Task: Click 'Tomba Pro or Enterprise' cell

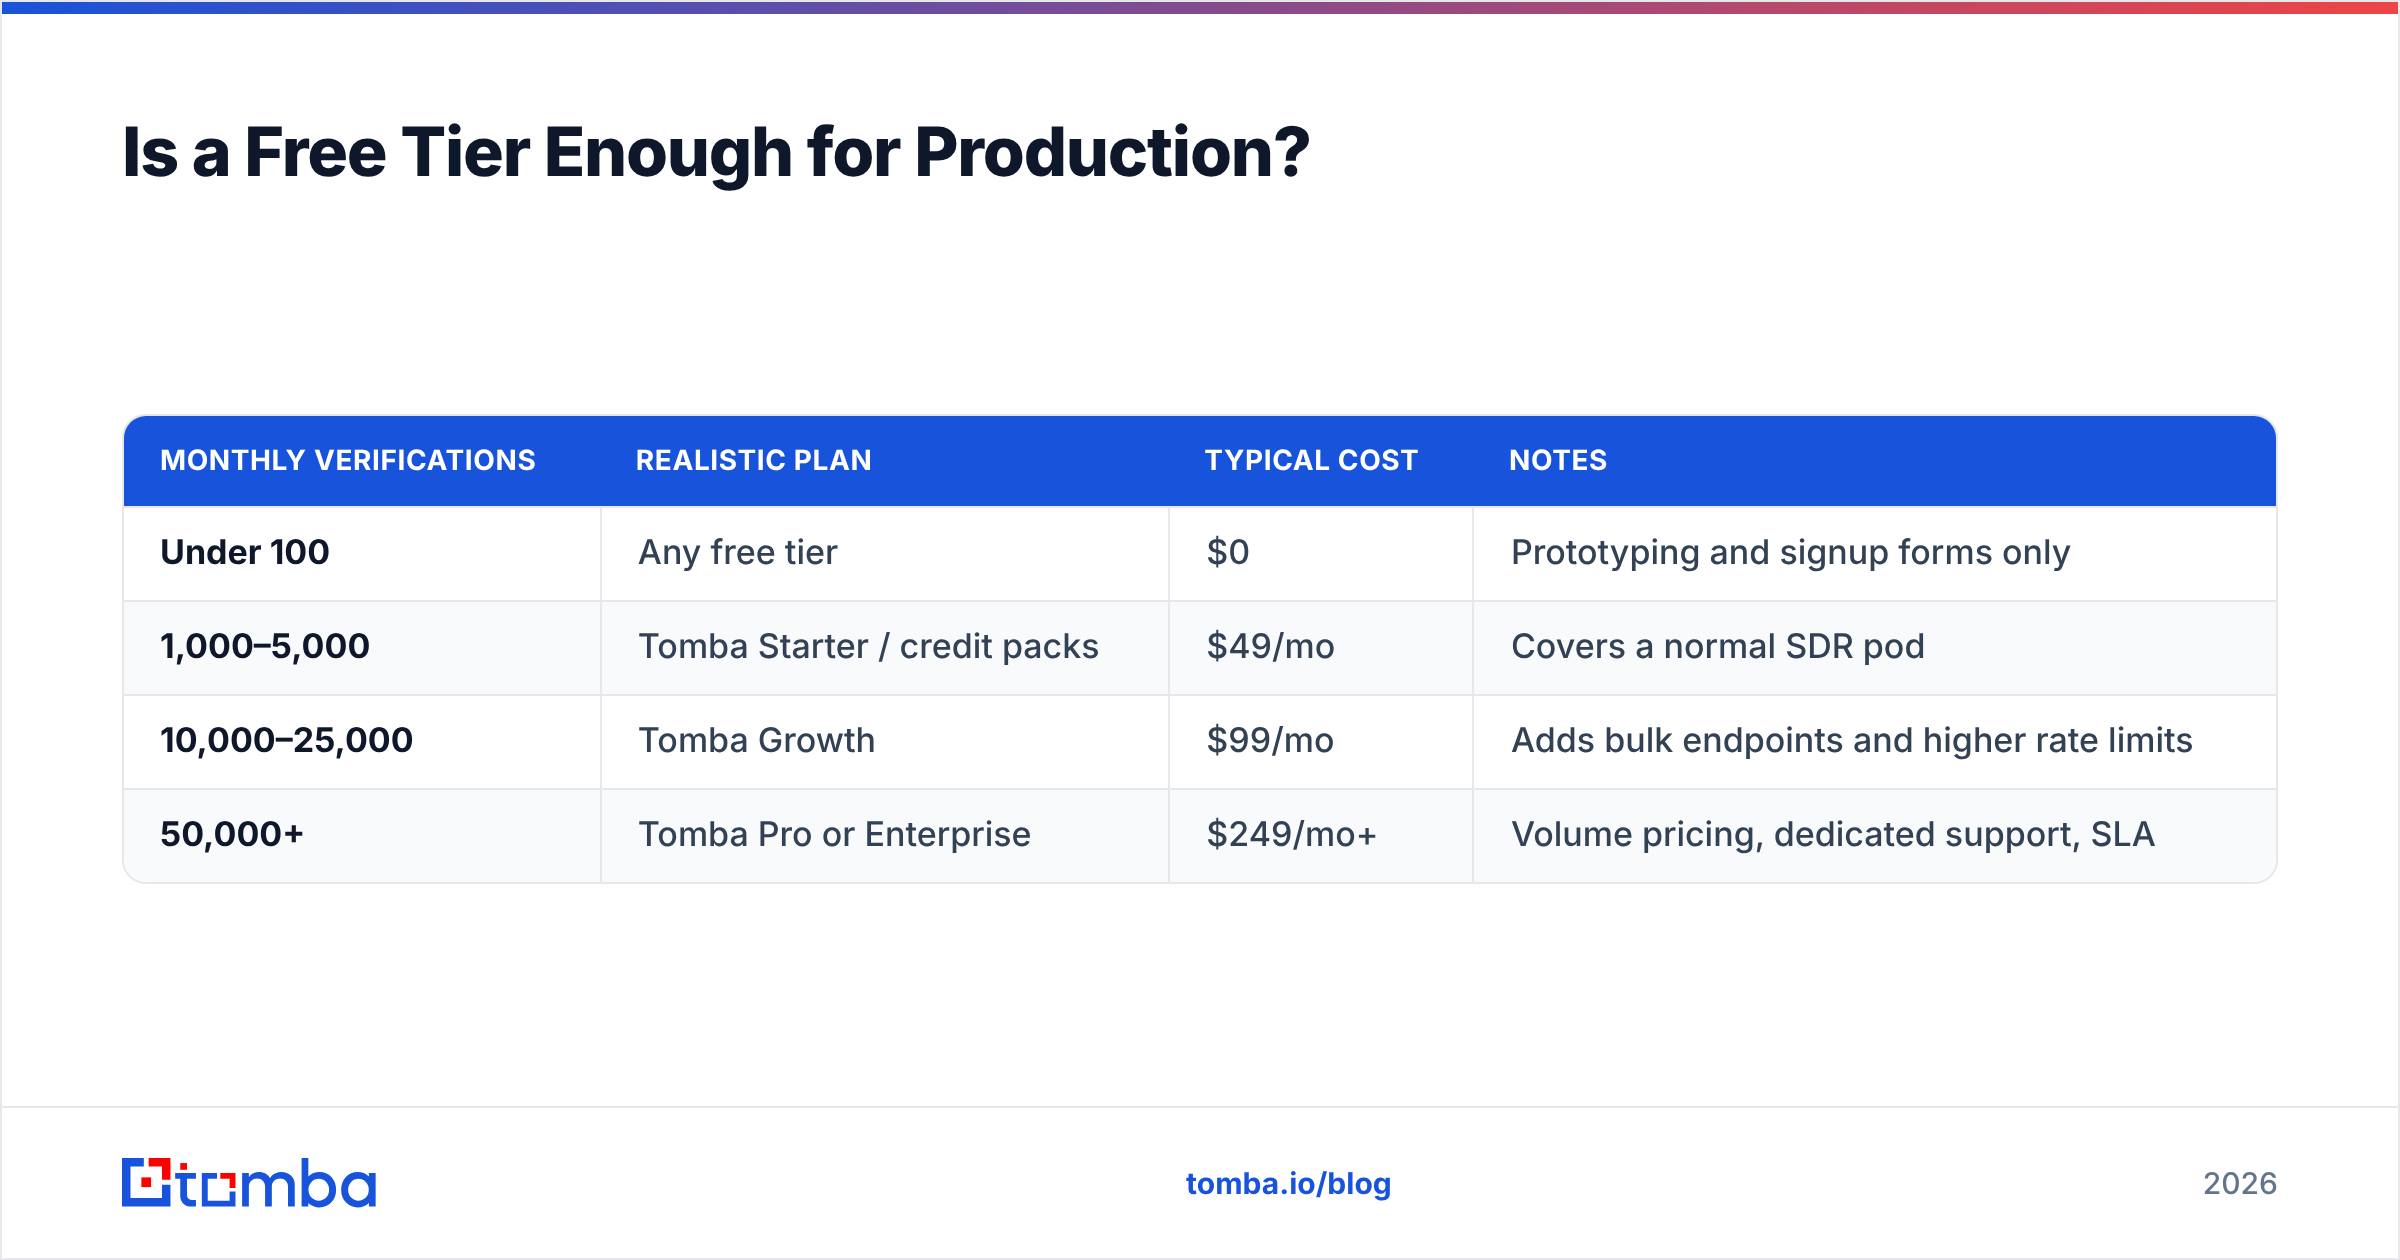Action: click(885, 835)
